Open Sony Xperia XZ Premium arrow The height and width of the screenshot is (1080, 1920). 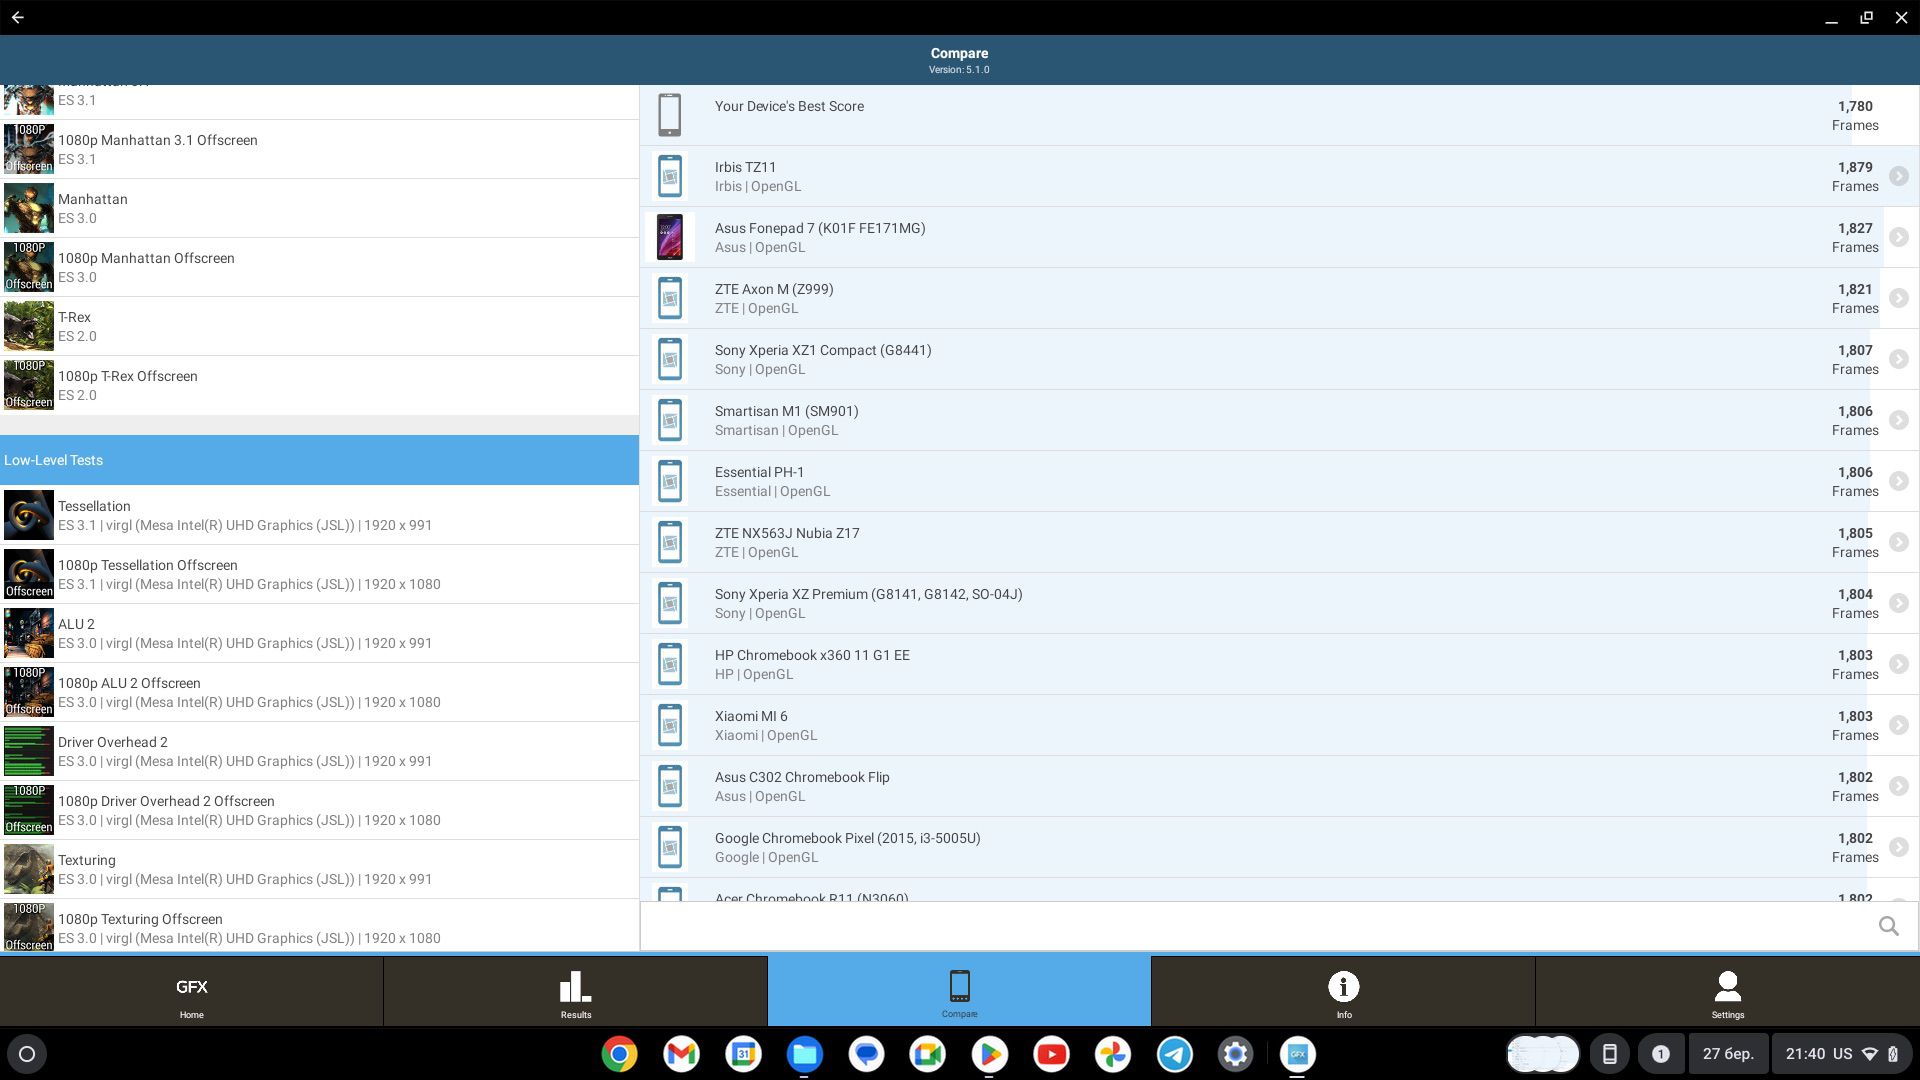[1898, 603]
